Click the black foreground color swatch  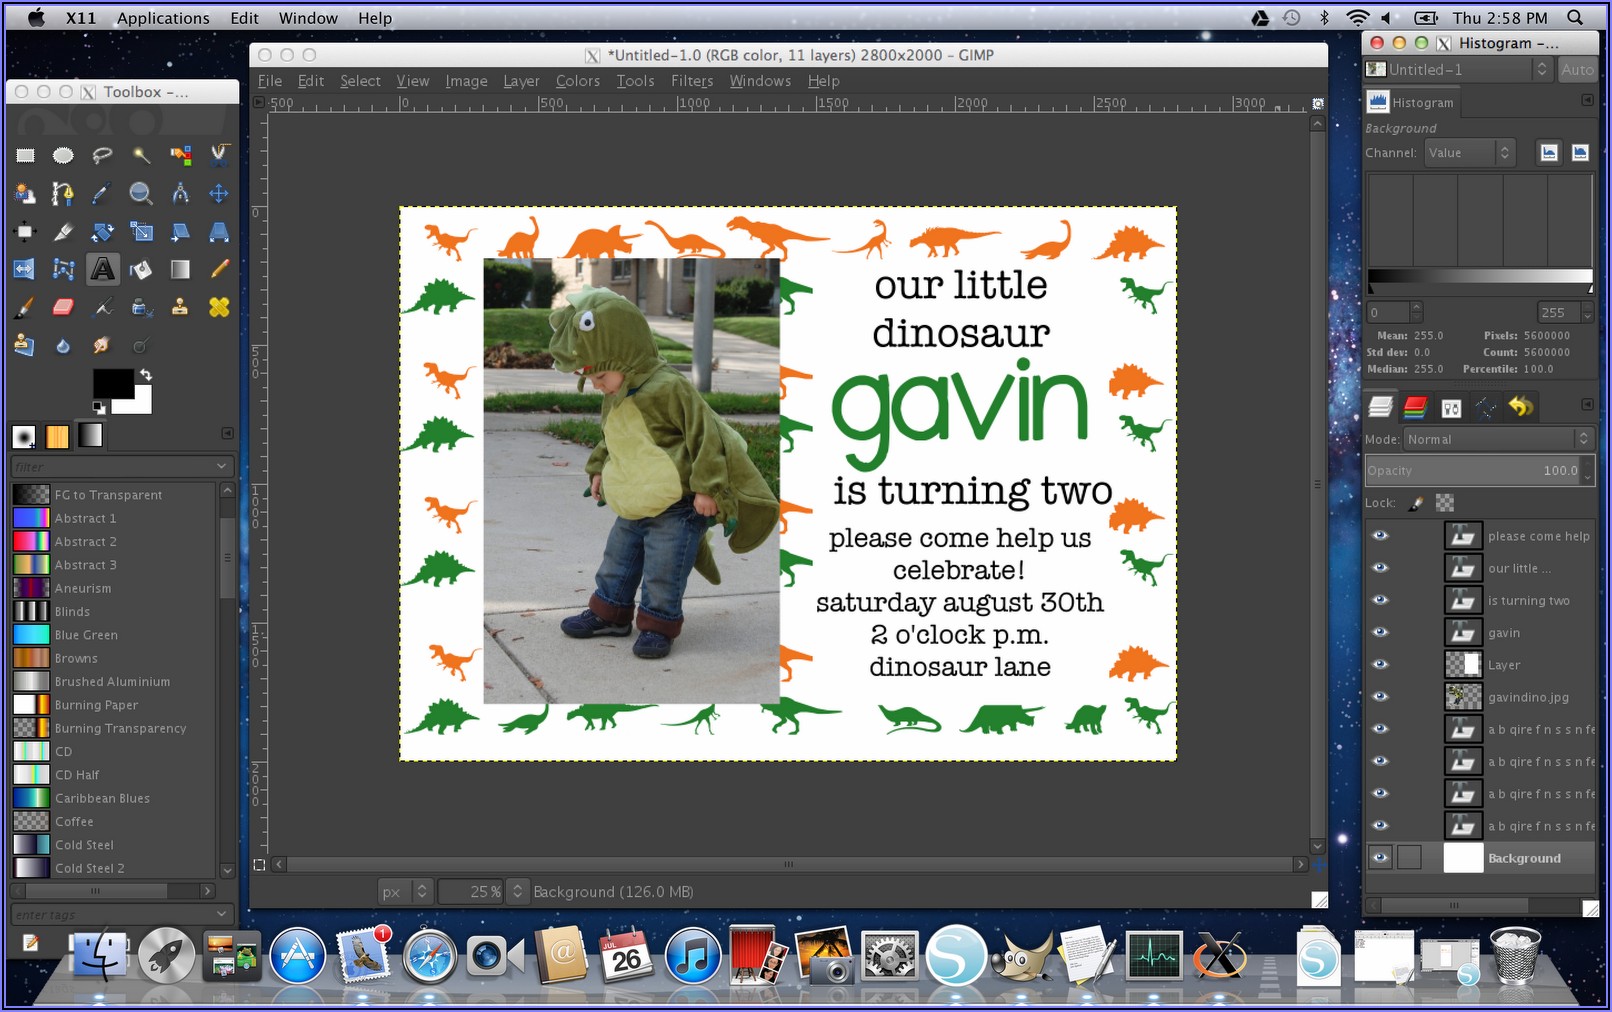(x=112, y=383)
